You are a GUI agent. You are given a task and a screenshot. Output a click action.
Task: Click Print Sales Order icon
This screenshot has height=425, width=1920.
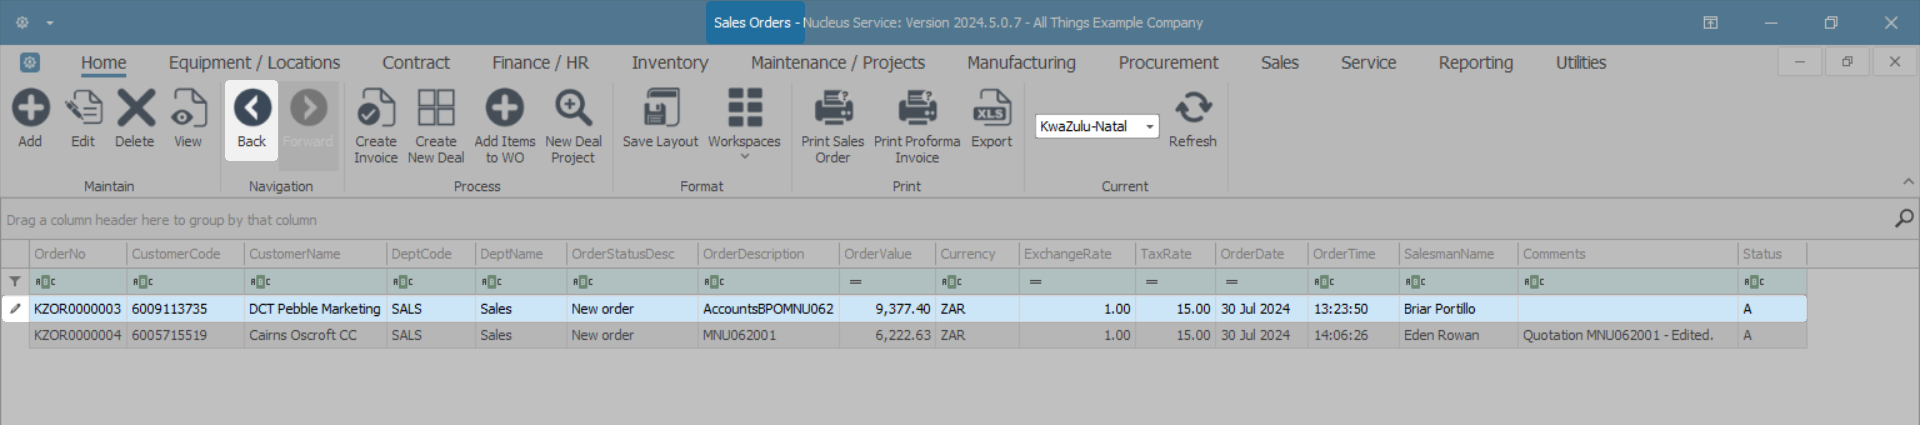[x=832, y=109]
